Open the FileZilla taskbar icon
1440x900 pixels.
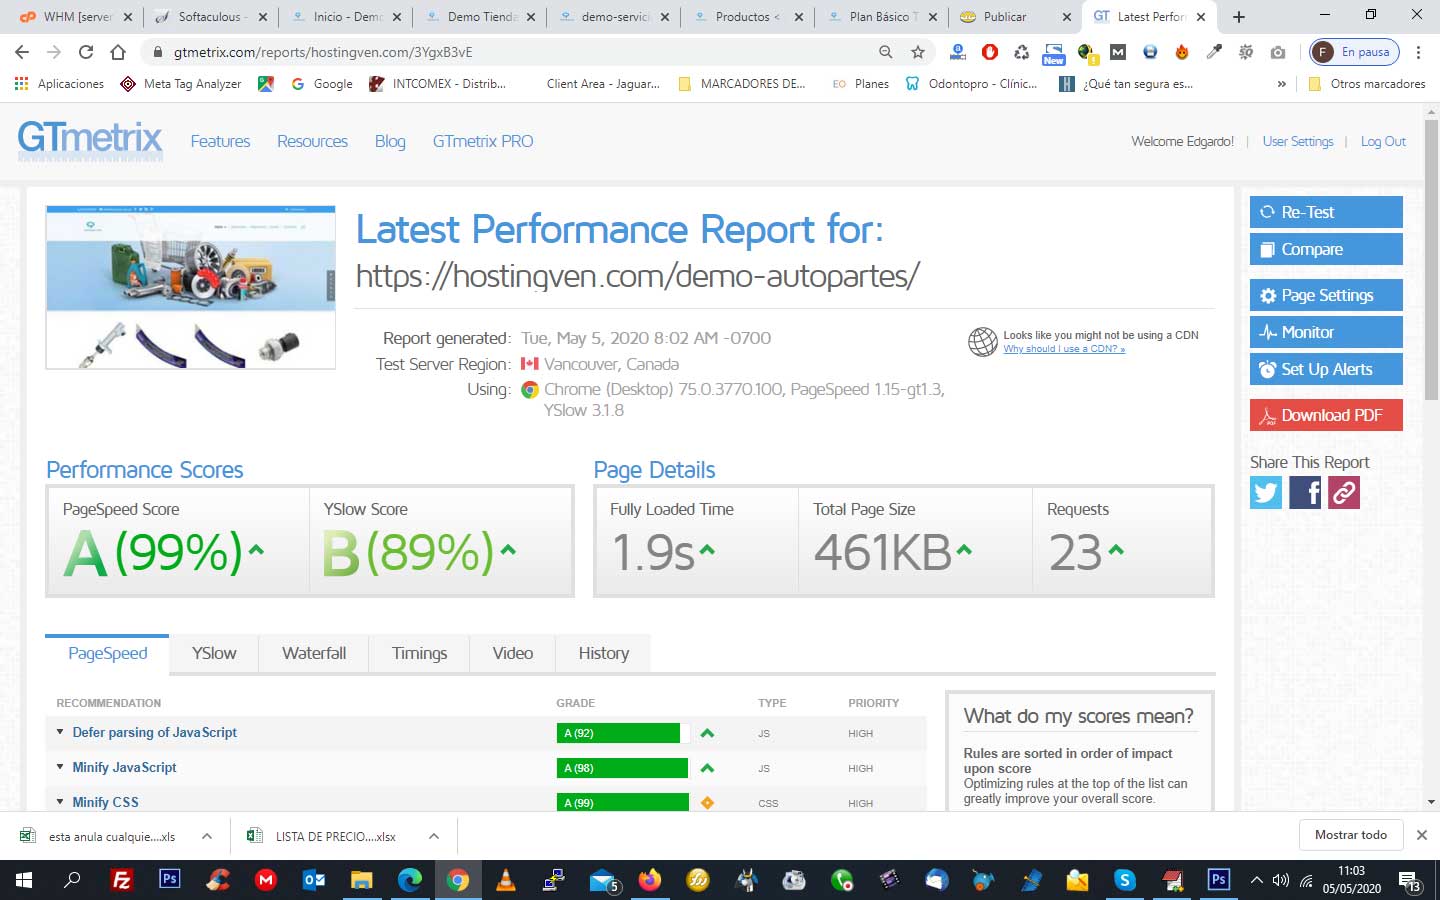click(x=121, y=880)
